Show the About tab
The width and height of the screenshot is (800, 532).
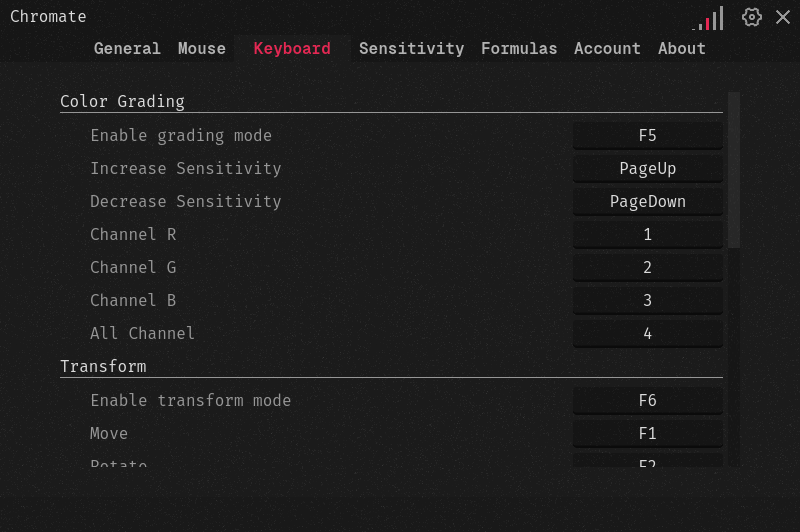(682, 48)
